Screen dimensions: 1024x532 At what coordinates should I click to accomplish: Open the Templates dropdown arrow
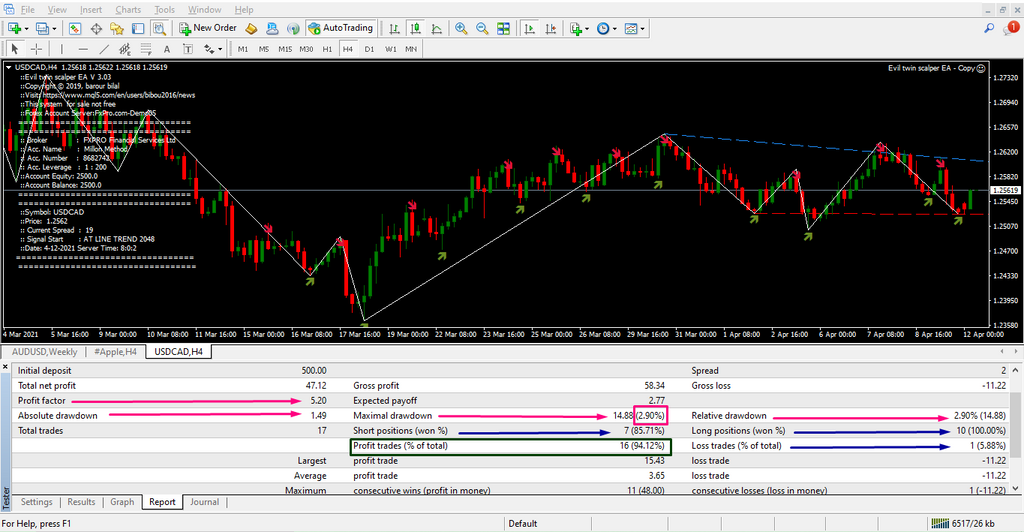pos(643,29)
